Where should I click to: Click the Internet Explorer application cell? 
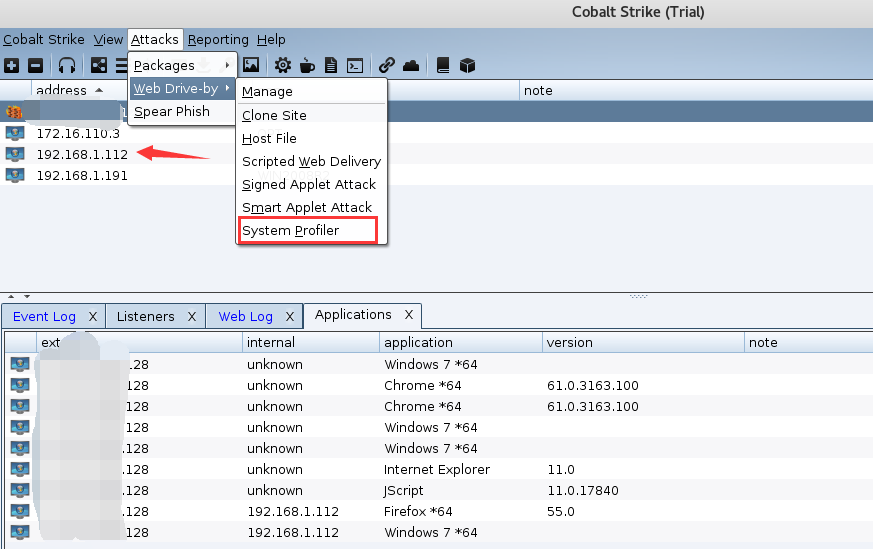[436, 469]
